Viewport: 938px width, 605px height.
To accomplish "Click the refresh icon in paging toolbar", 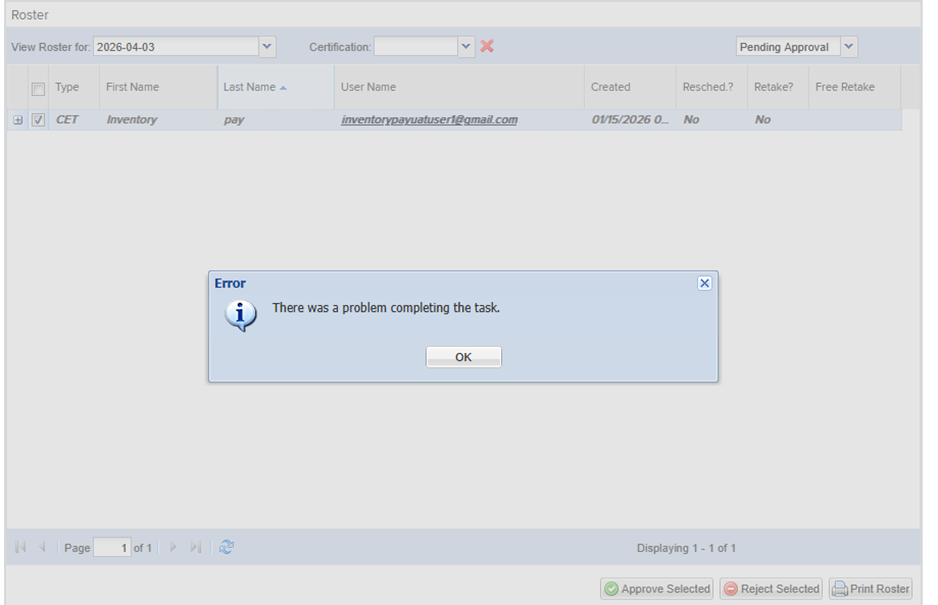I will (227, 547).
